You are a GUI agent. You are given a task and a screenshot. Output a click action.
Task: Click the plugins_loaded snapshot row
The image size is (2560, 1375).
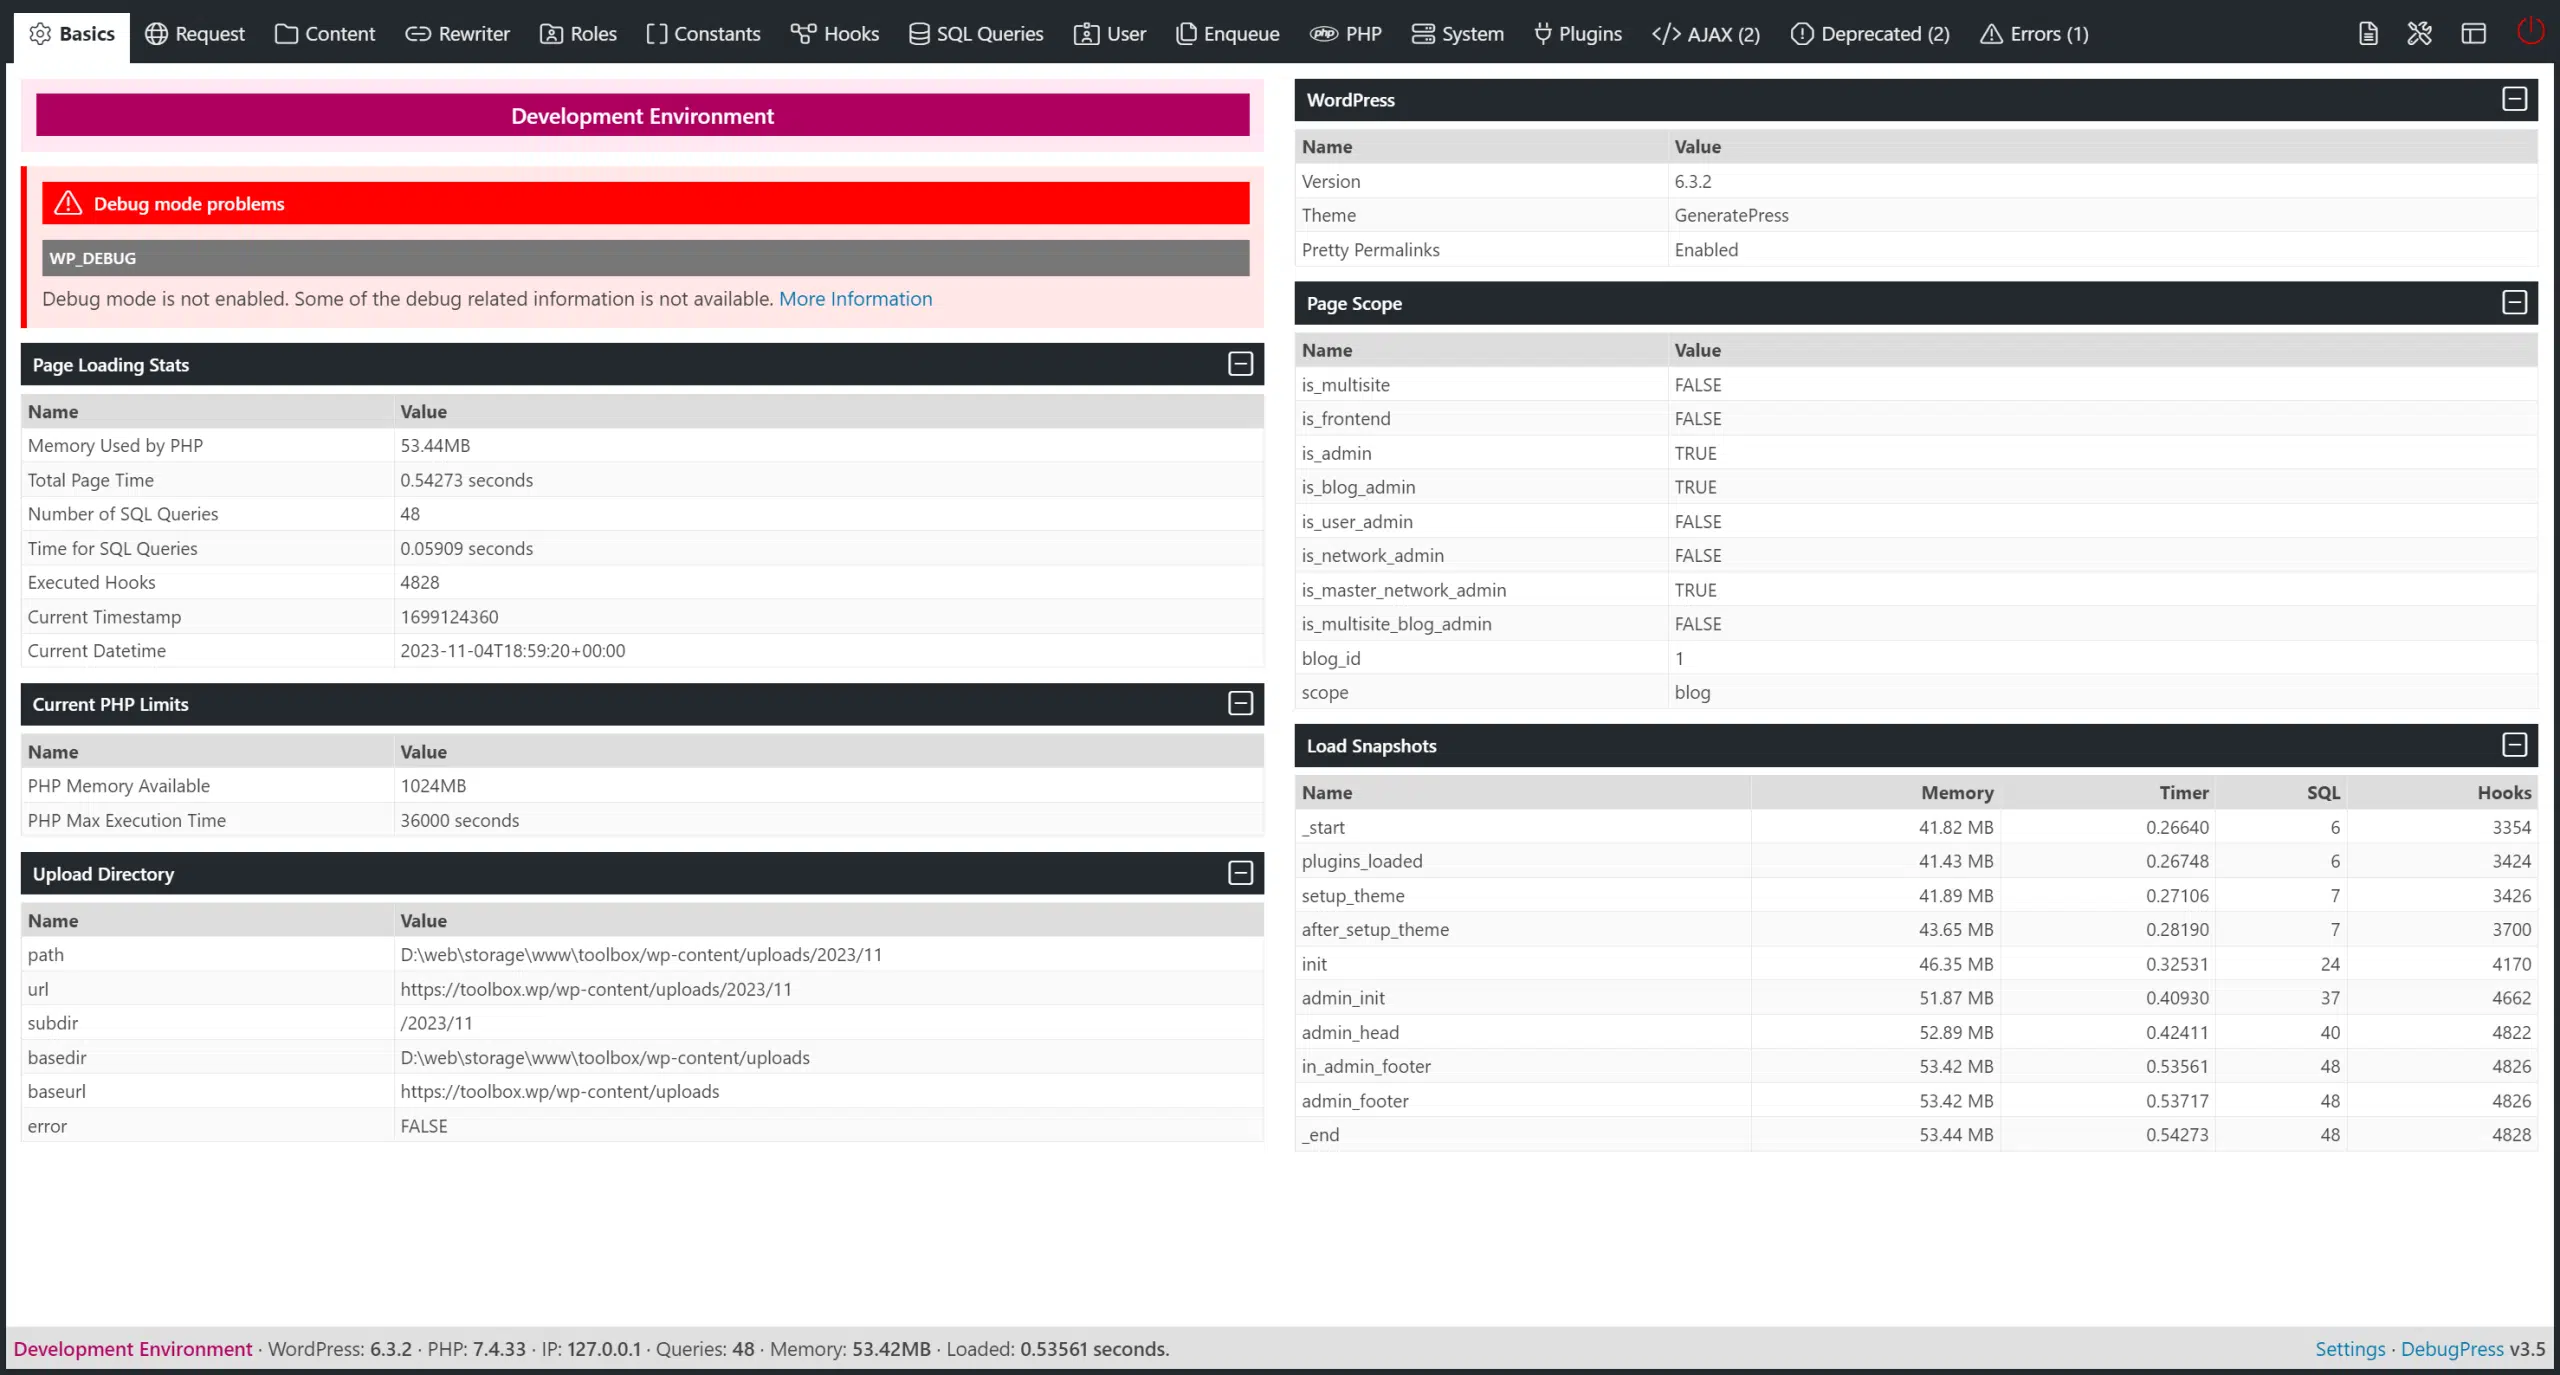coord(1916,861)
